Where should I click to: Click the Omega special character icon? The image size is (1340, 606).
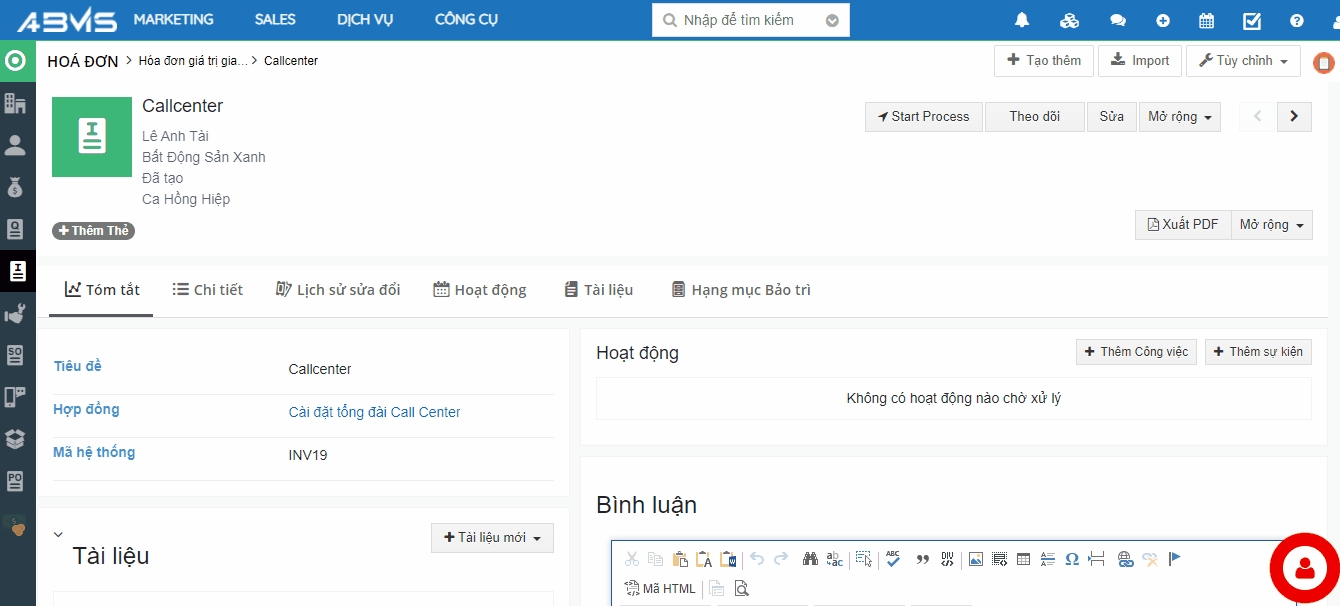[1071, 559]
